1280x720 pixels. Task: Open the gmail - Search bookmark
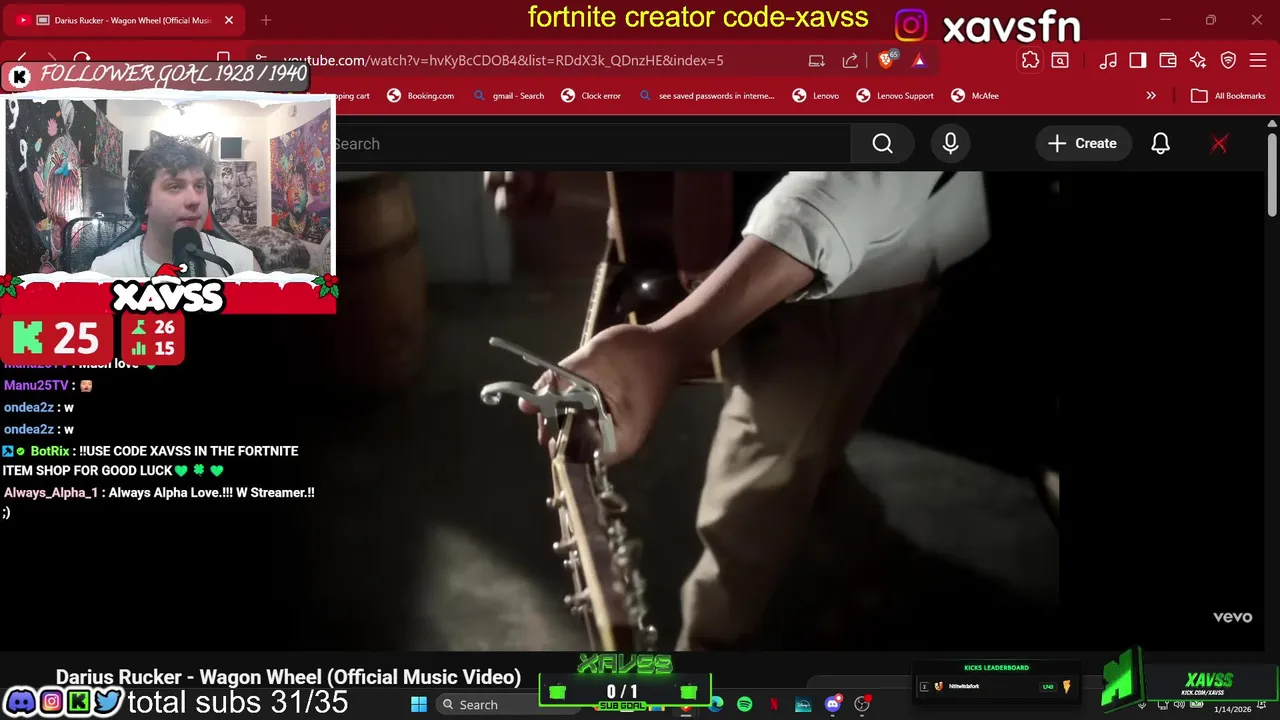point(509,96)
